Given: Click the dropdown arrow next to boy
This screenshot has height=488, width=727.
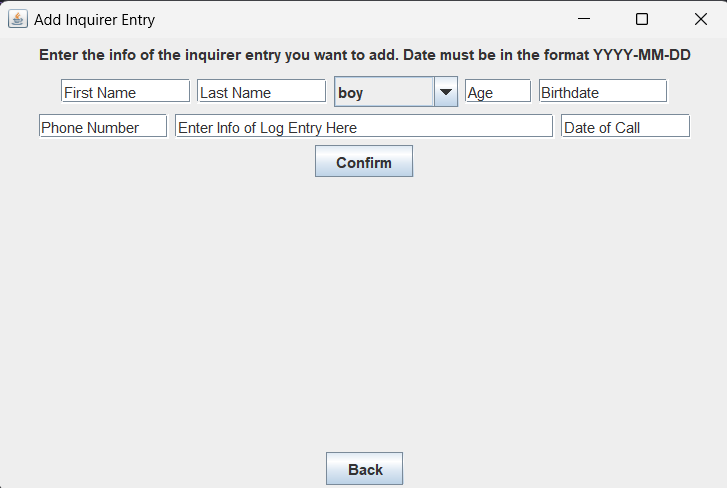Looking at the screenshot, I should click(445, 92).
